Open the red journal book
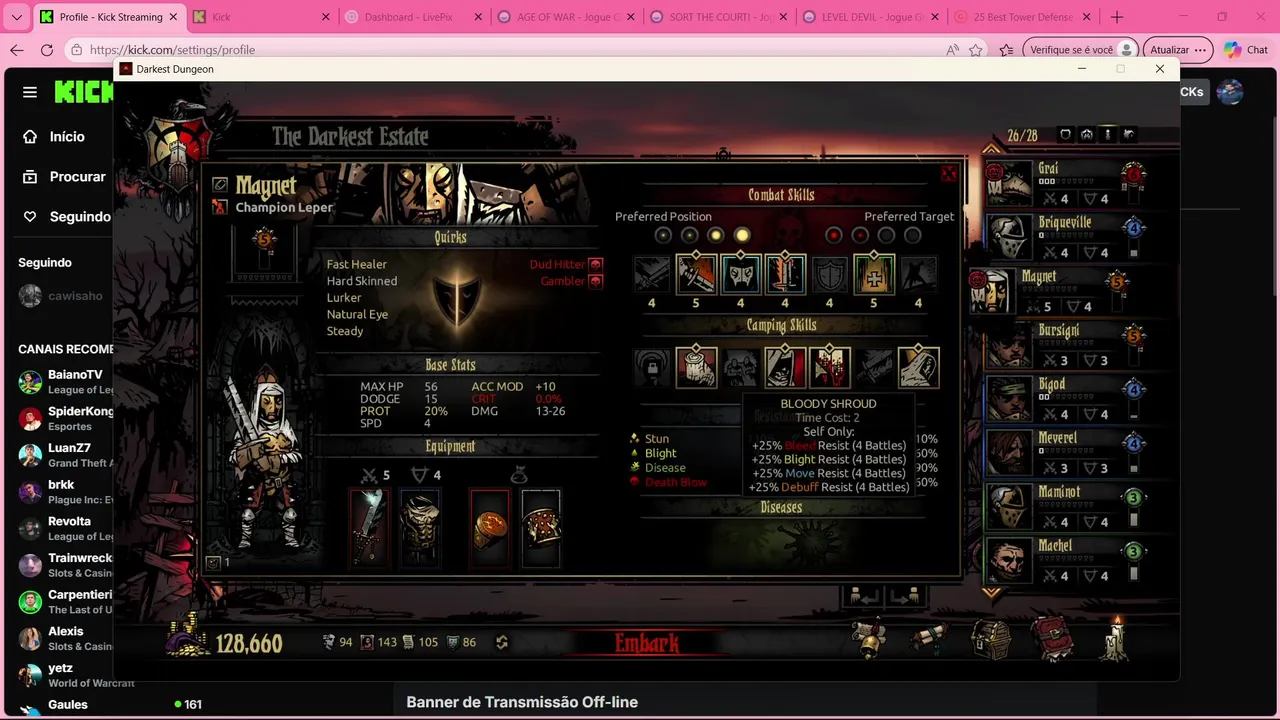Viewport: 1280px width, 720px height. [1052, 639]
